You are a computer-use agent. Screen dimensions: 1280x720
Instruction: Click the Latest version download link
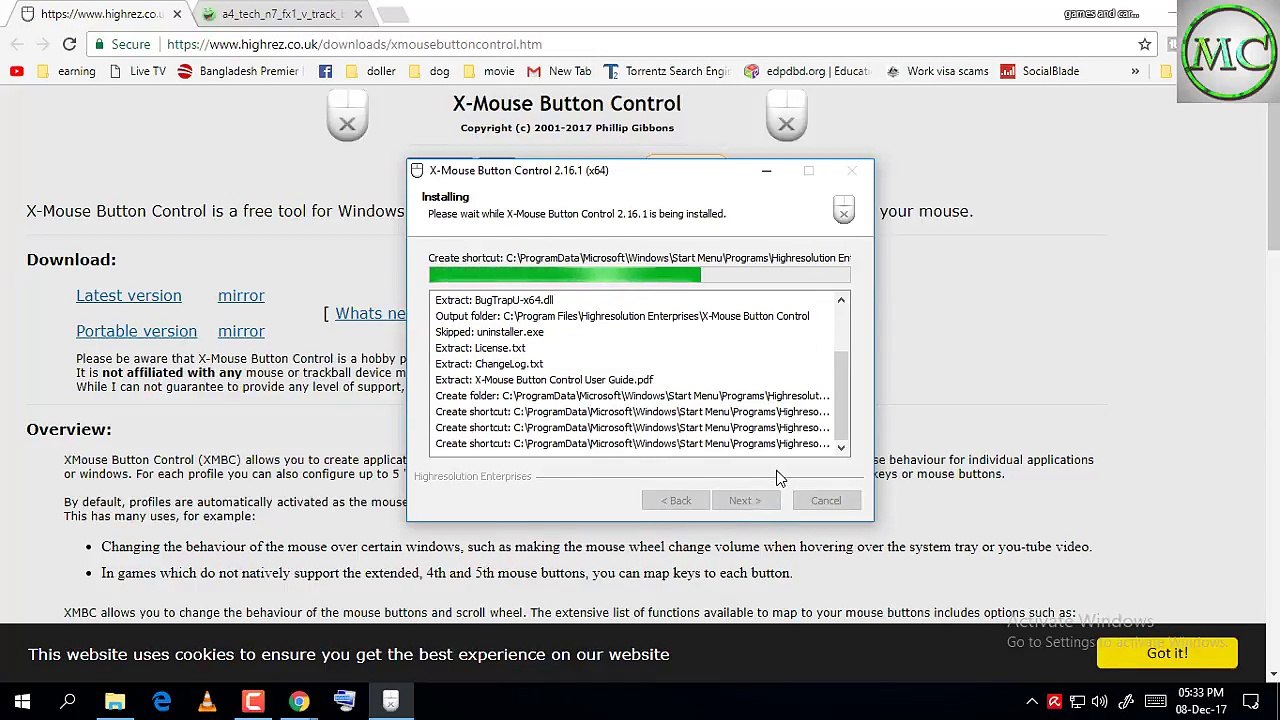coord(129,296)
